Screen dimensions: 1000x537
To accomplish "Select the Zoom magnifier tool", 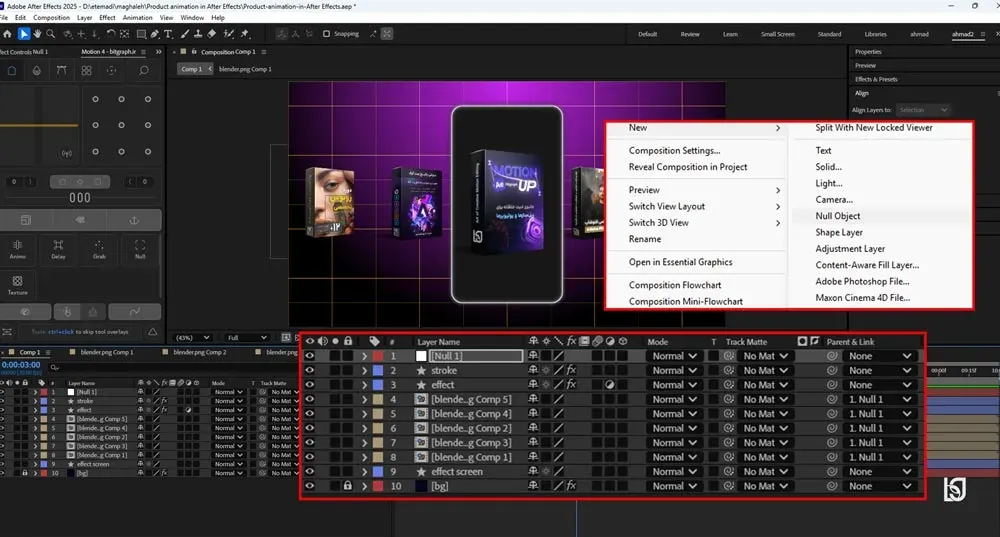I will click(51, 34).
